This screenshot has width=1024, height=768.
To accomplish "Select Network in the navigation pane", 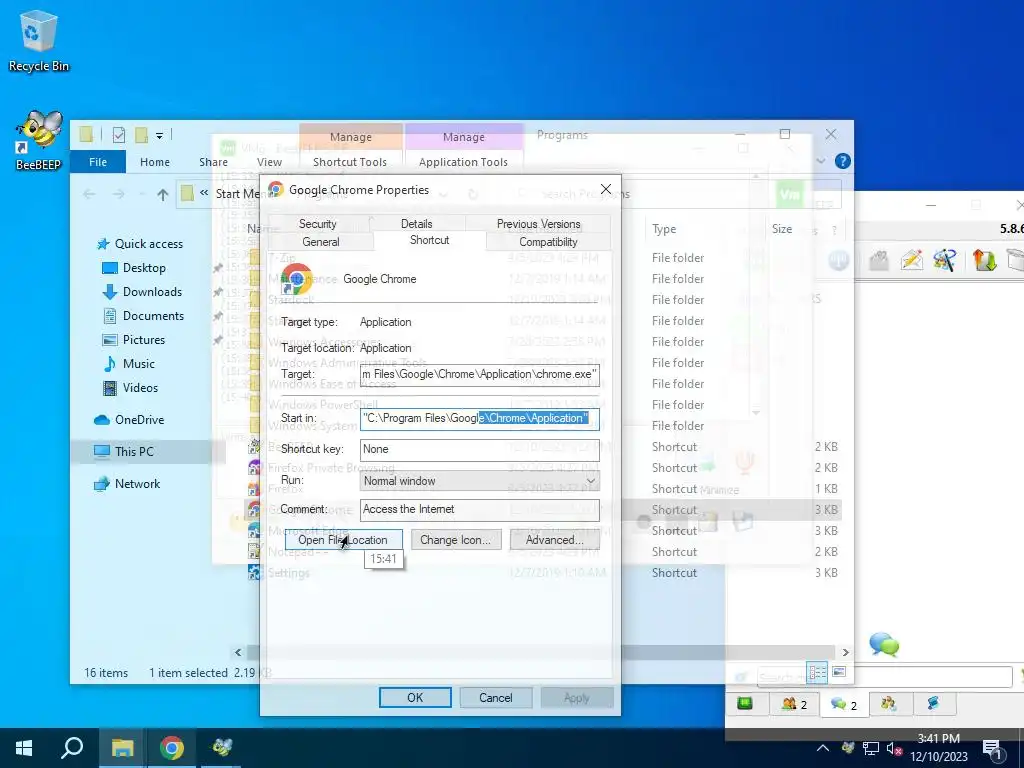I will (127, 484).
